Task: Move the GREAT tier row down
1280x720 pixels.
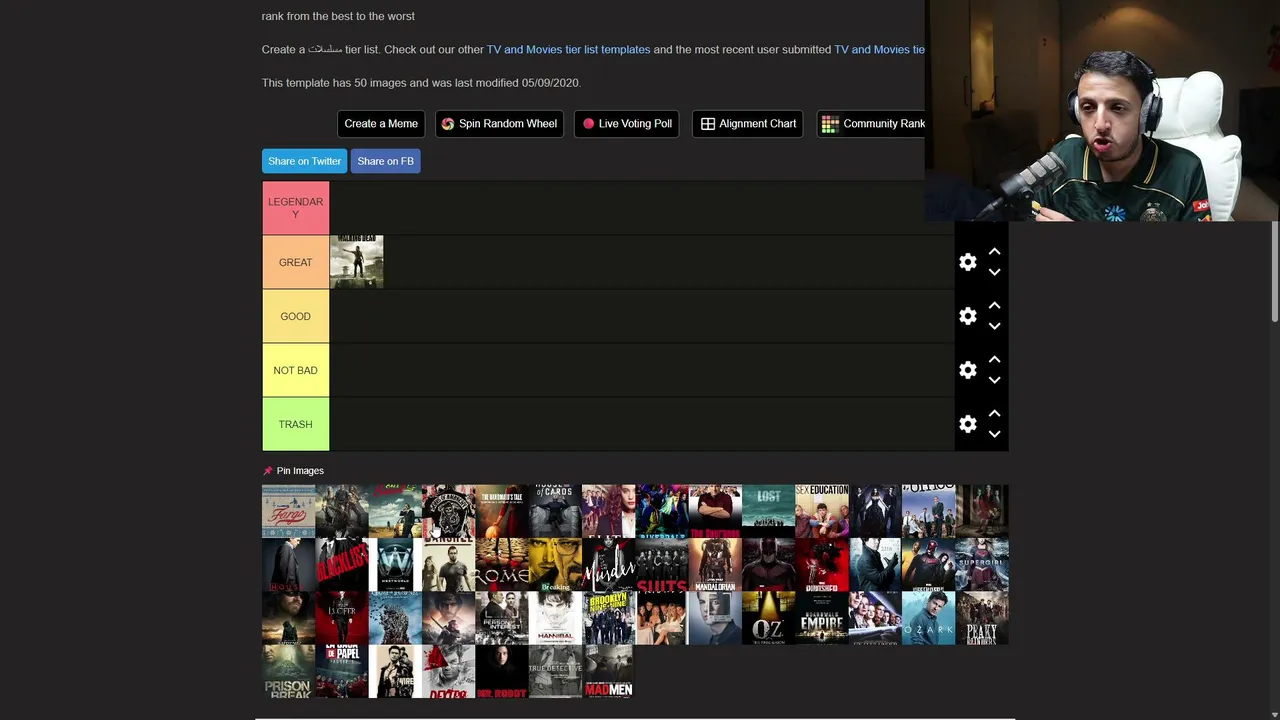Action: pos(994,272)
